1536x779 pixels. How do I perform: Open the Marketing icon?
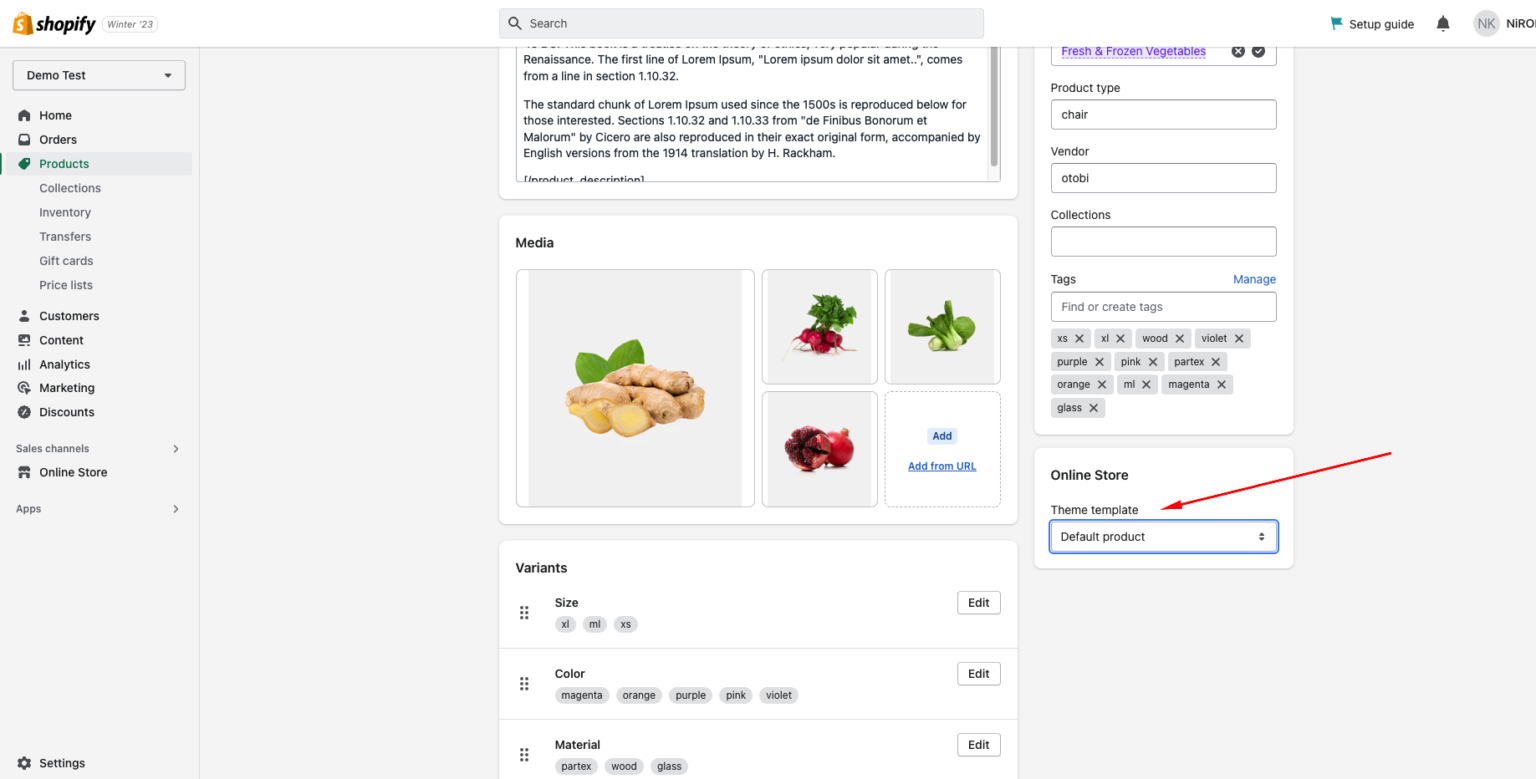click(x=28, y=387)
